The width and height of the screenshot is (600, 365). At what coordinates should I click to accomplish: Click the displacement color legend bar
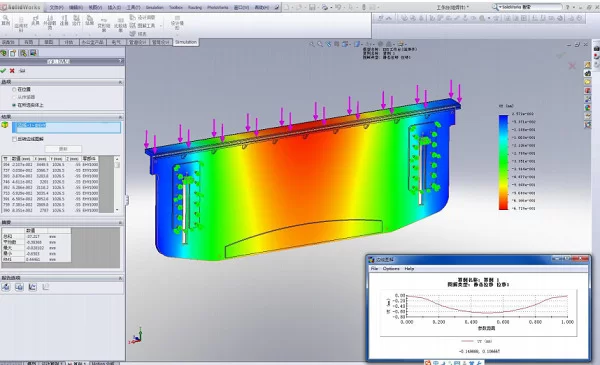pos(503,162)
